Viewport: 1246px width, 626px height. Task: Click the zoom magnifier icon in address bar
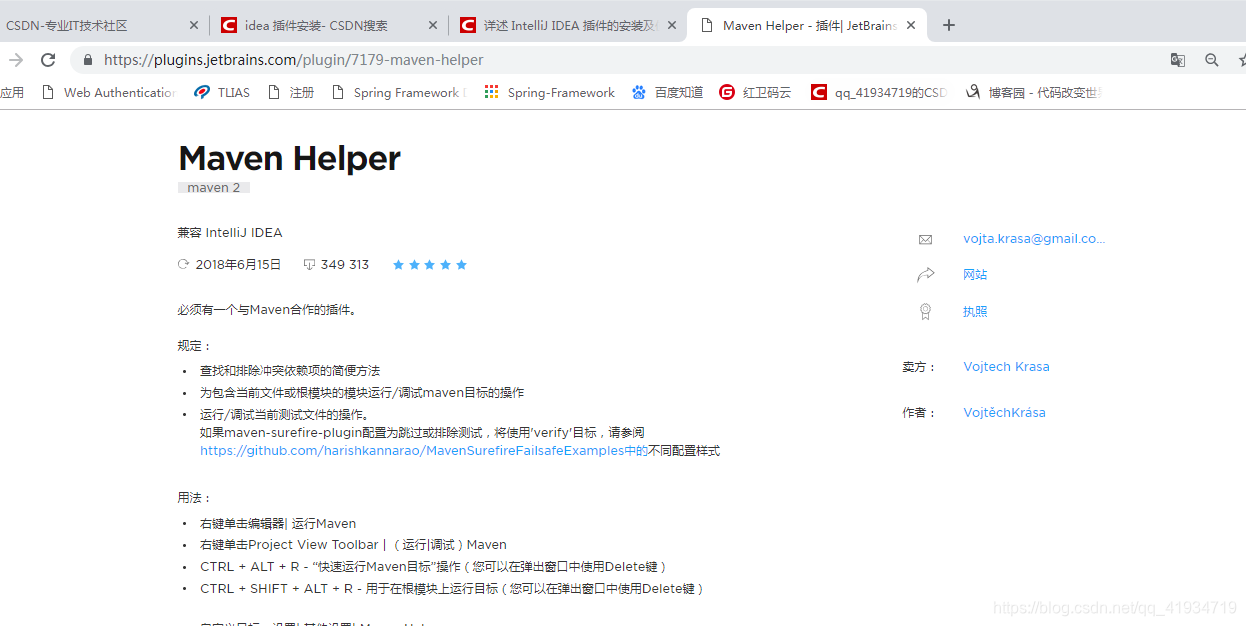pos(1212,60)
